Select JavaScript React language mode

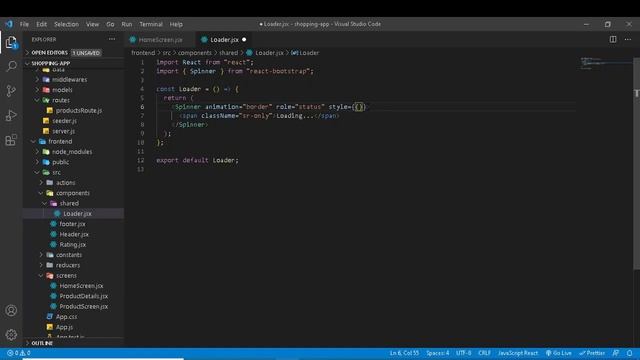[x=518, y=353]
